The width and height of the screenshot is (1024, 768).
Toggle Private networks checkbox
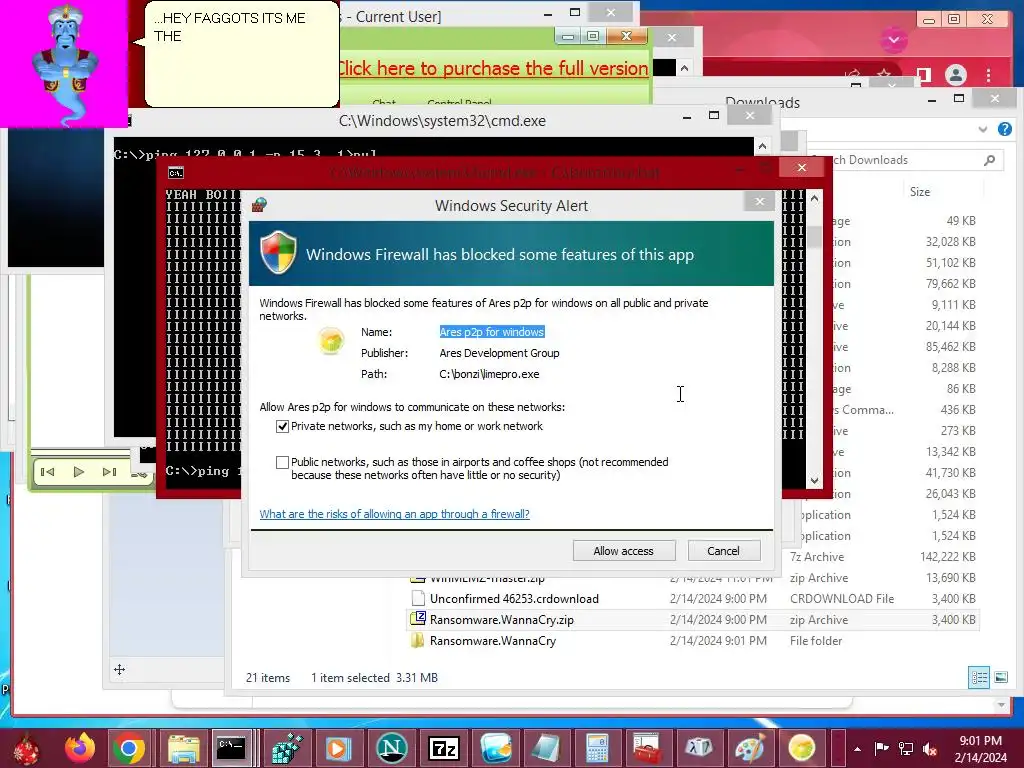pyautogui.click(x=282, y=426)
